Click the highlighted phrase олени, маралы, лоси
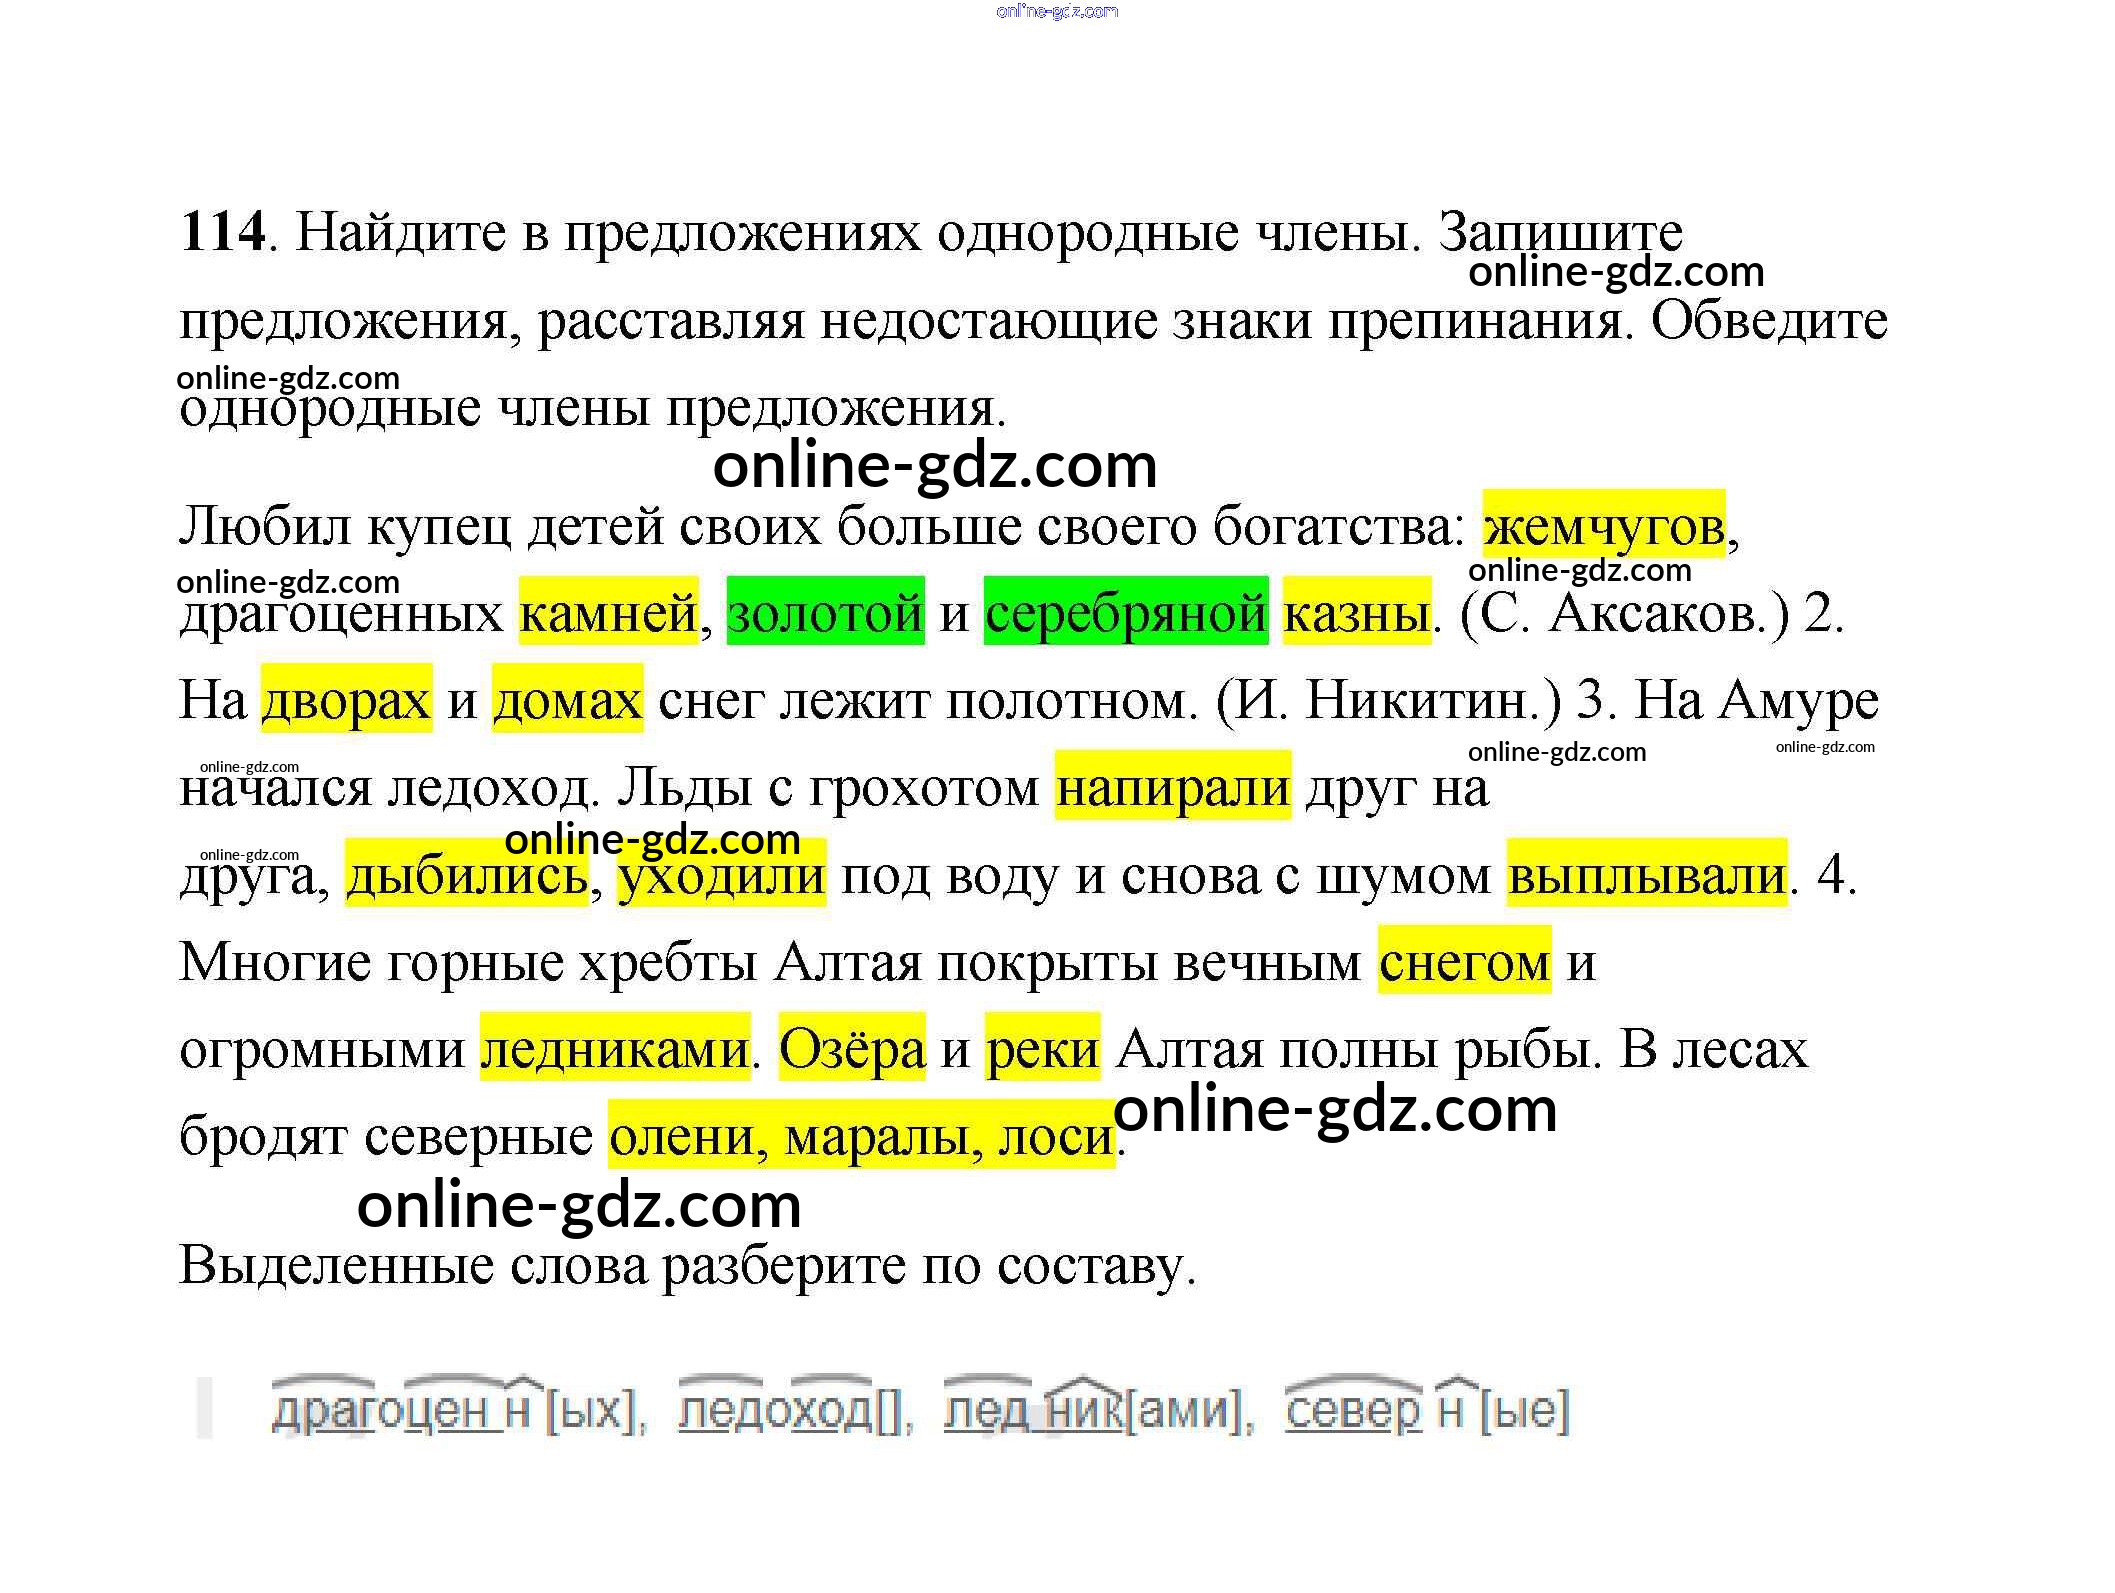The image size is (2115, 1593). (861, 1135)
